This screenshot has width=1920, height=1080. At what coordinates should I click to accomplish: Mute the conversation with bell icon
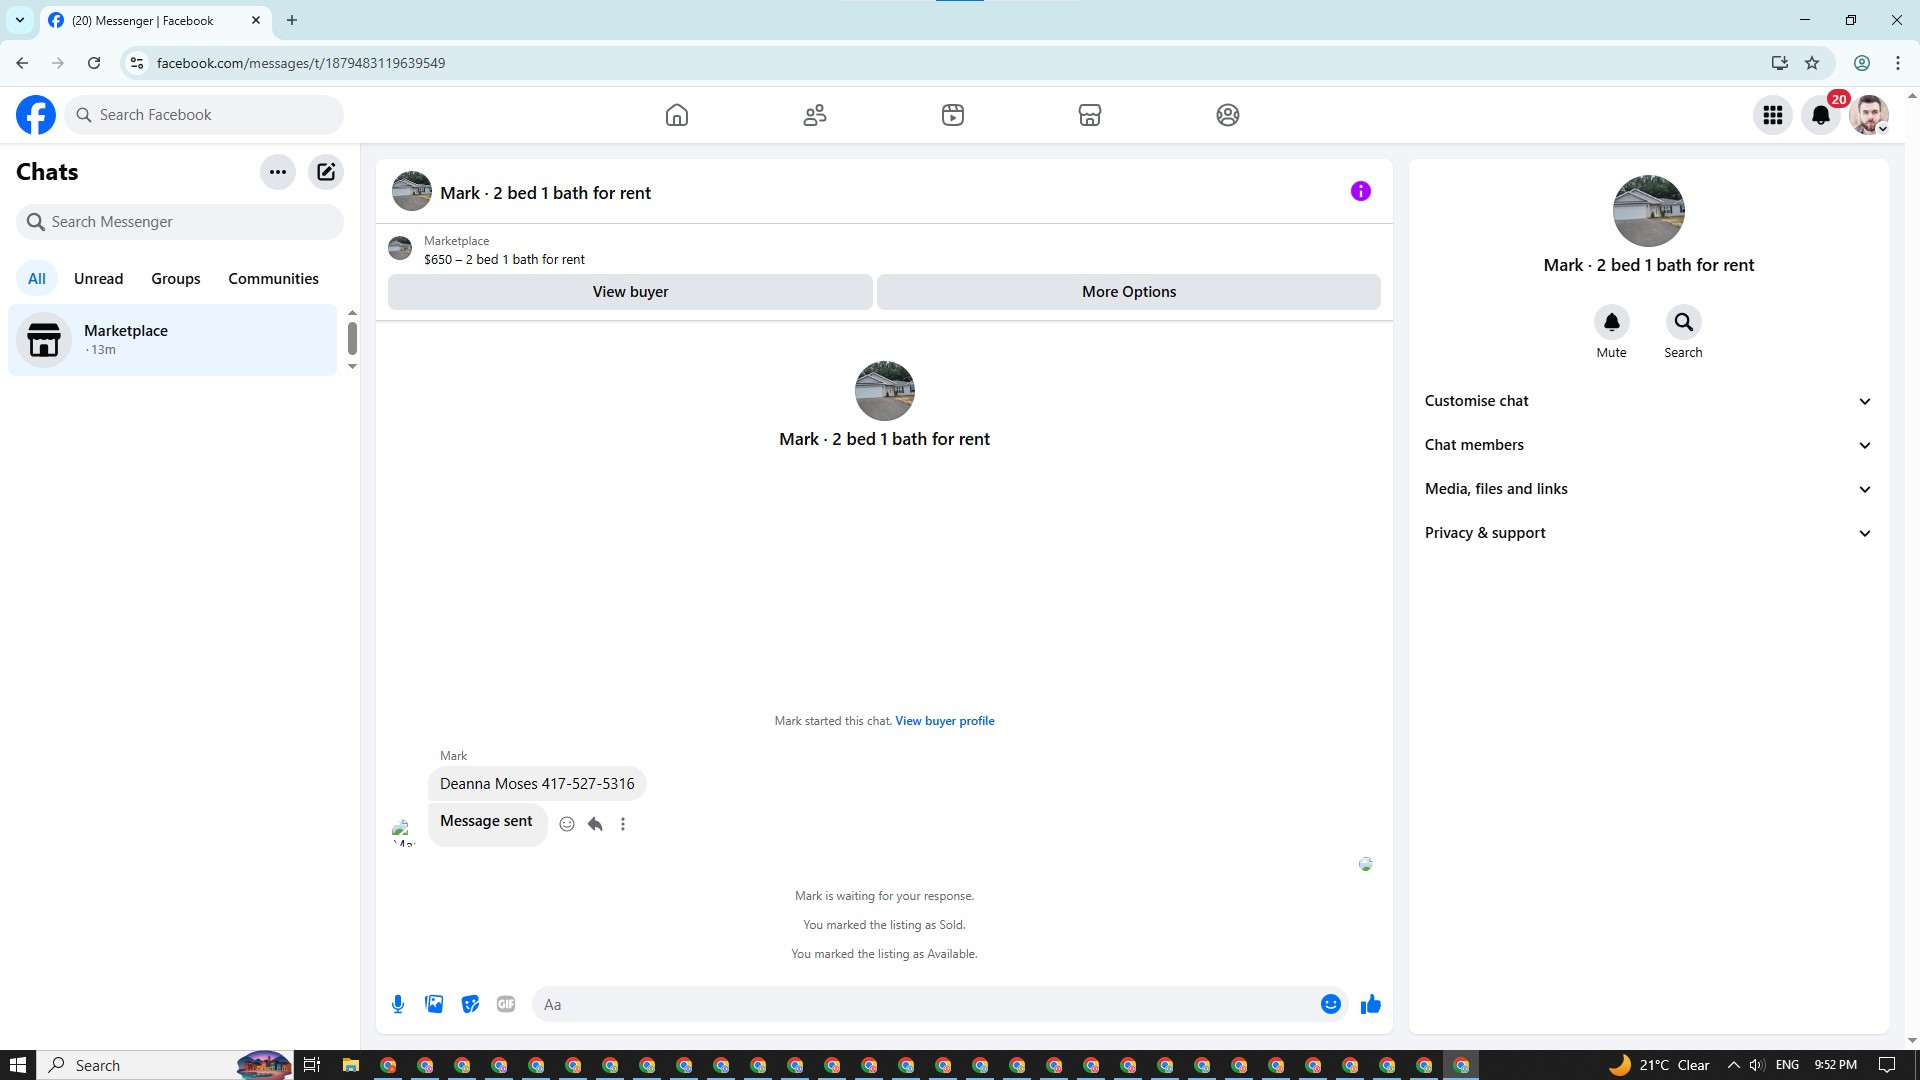[1611, 322]
